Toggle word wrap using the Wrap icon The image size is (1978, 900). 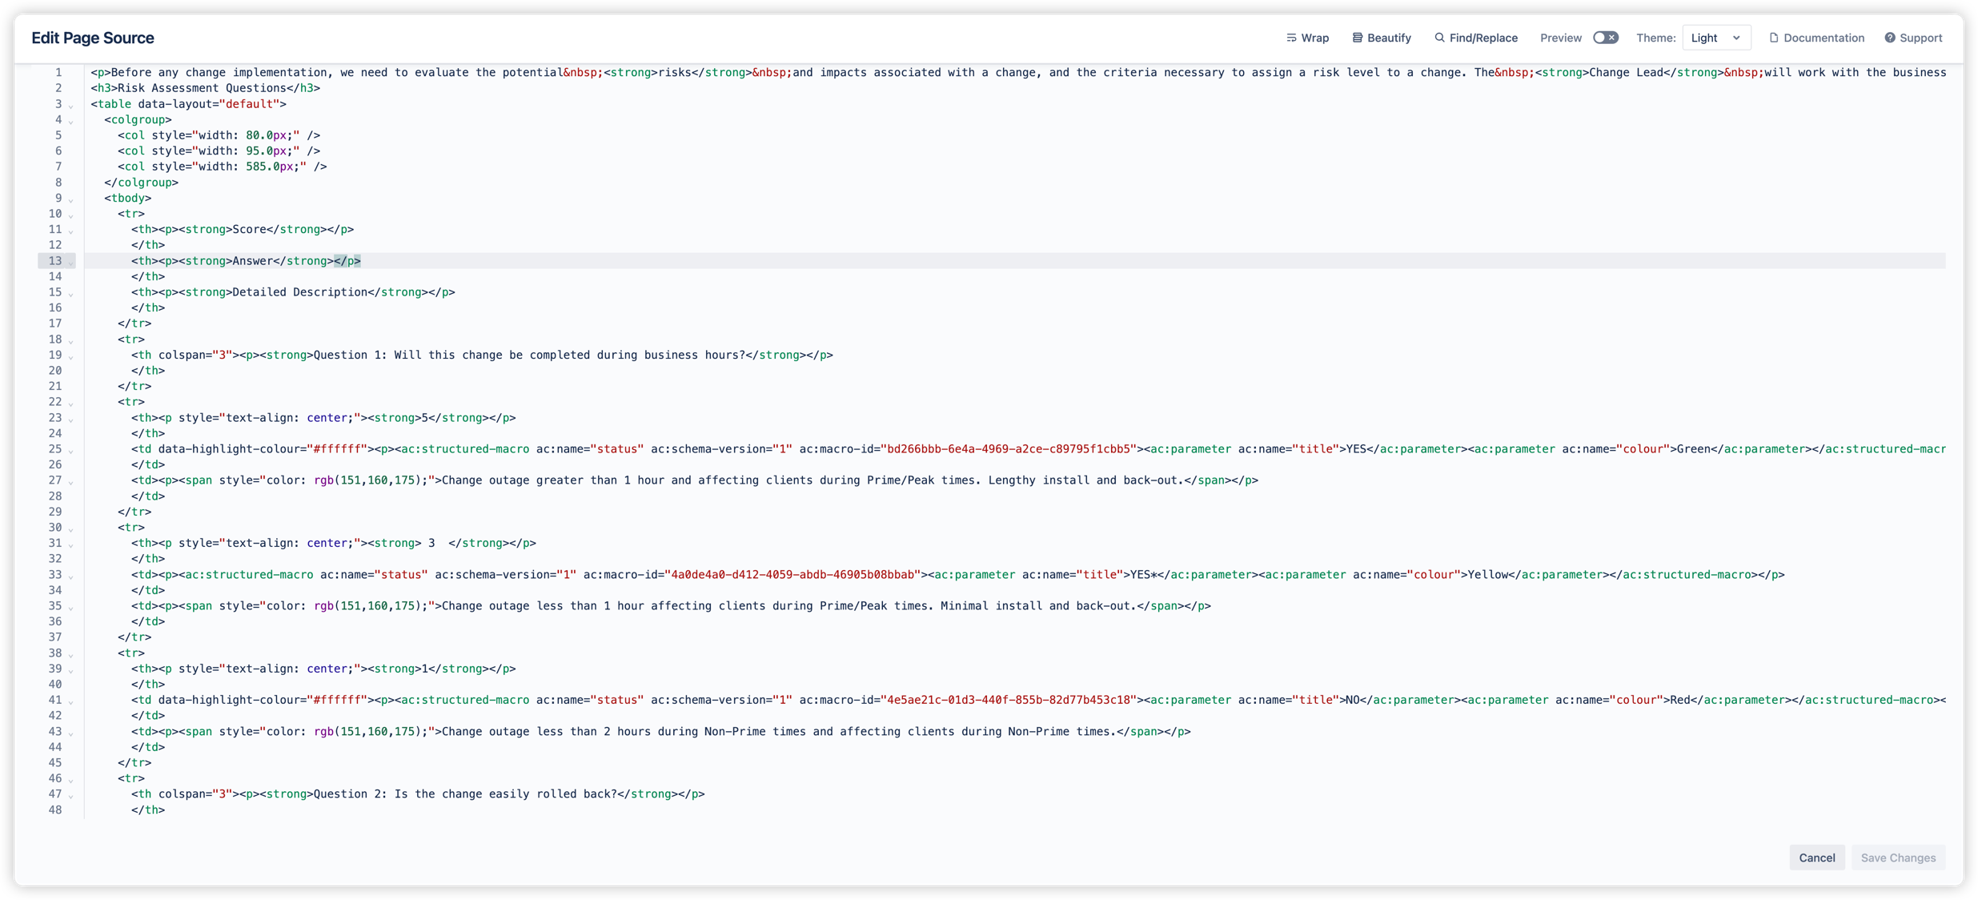tap(1290, 37)
